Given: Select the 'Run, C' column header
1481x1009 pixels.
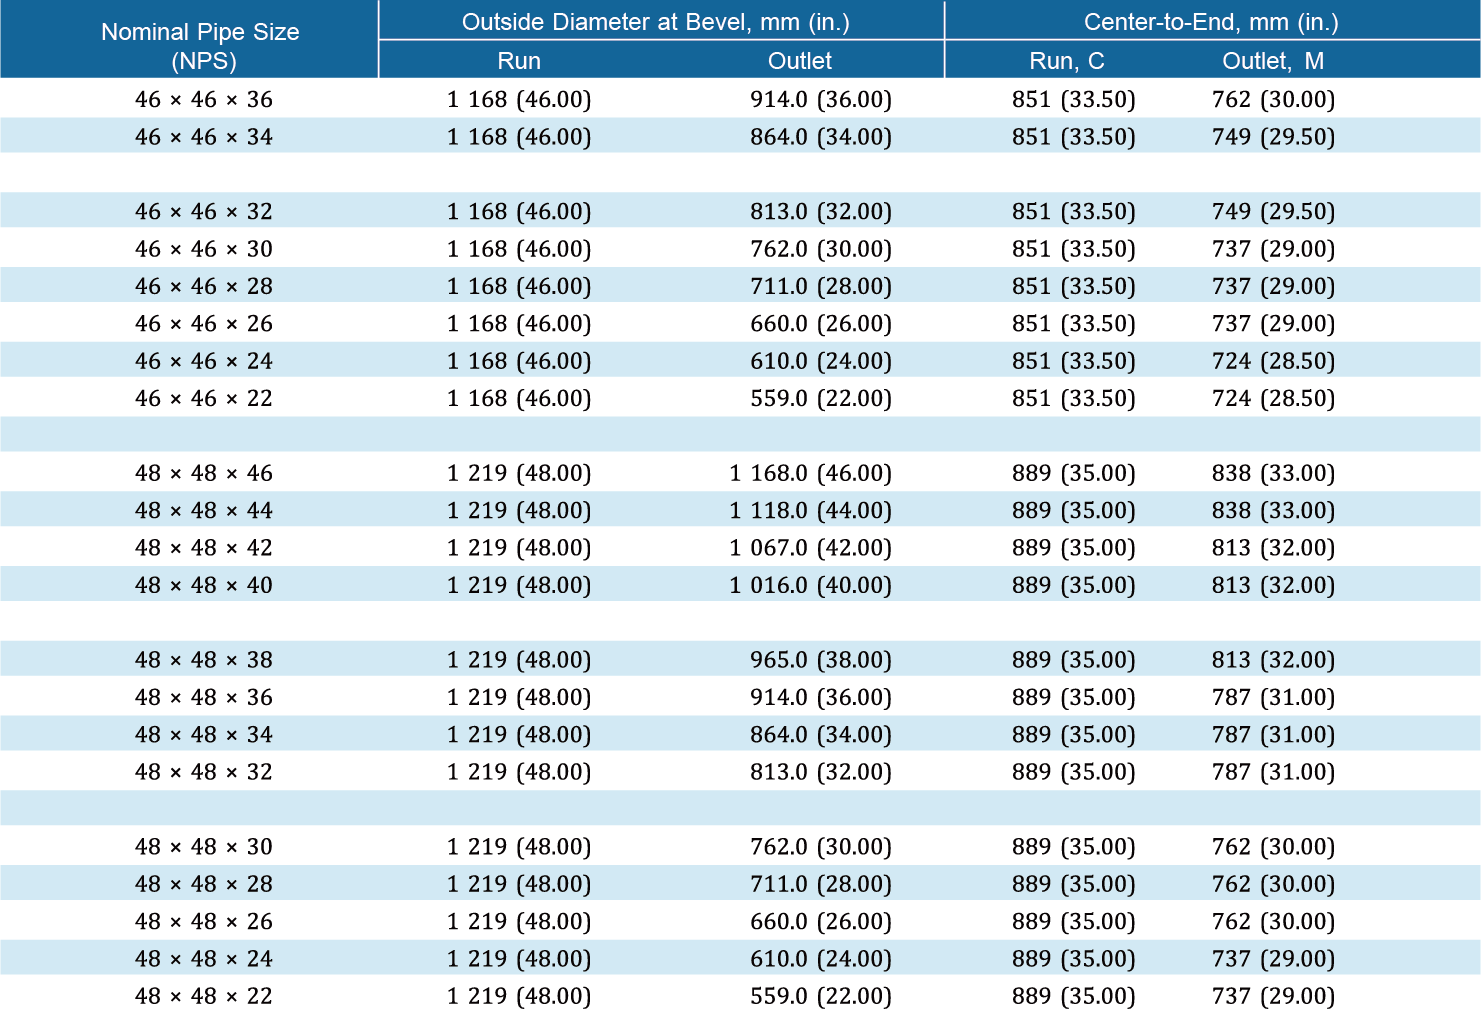Looking at the screenshot, I should coord(1067,61).
